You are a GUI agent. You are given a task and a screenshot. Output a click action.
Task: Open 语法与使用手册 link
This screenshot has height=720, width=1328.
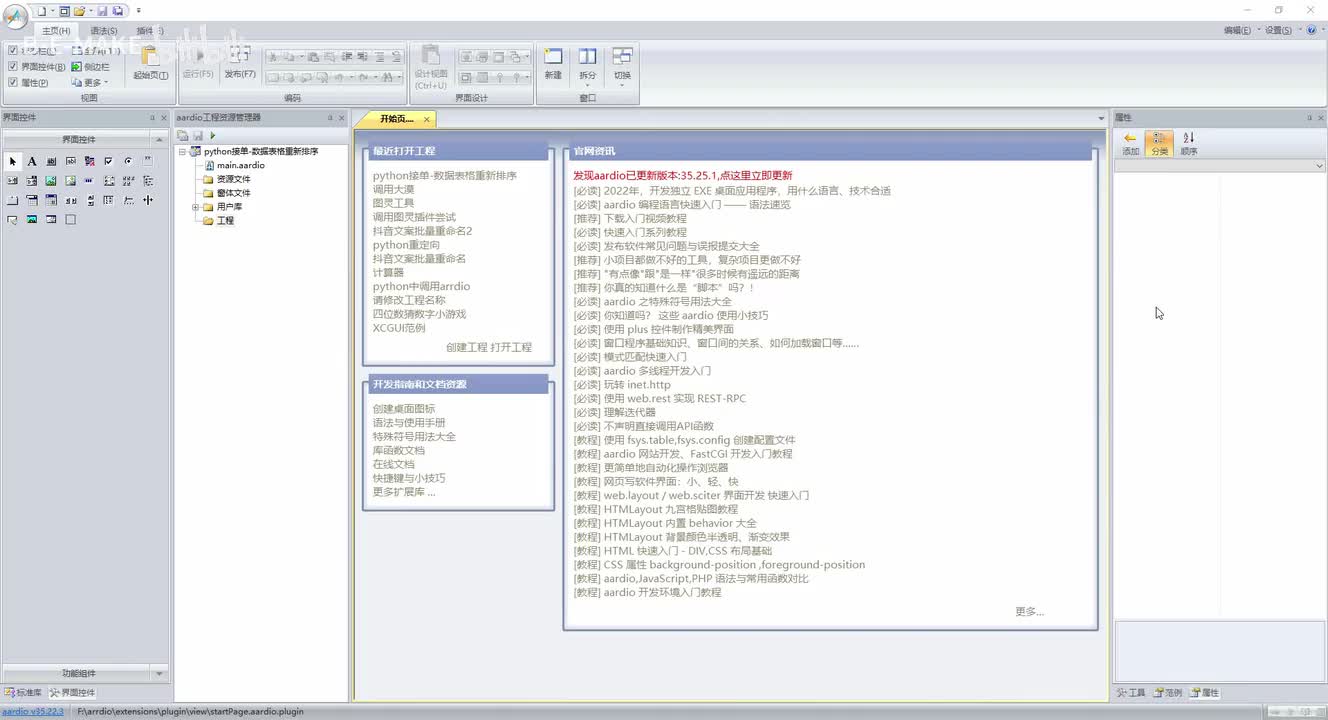tap(409, 423)
